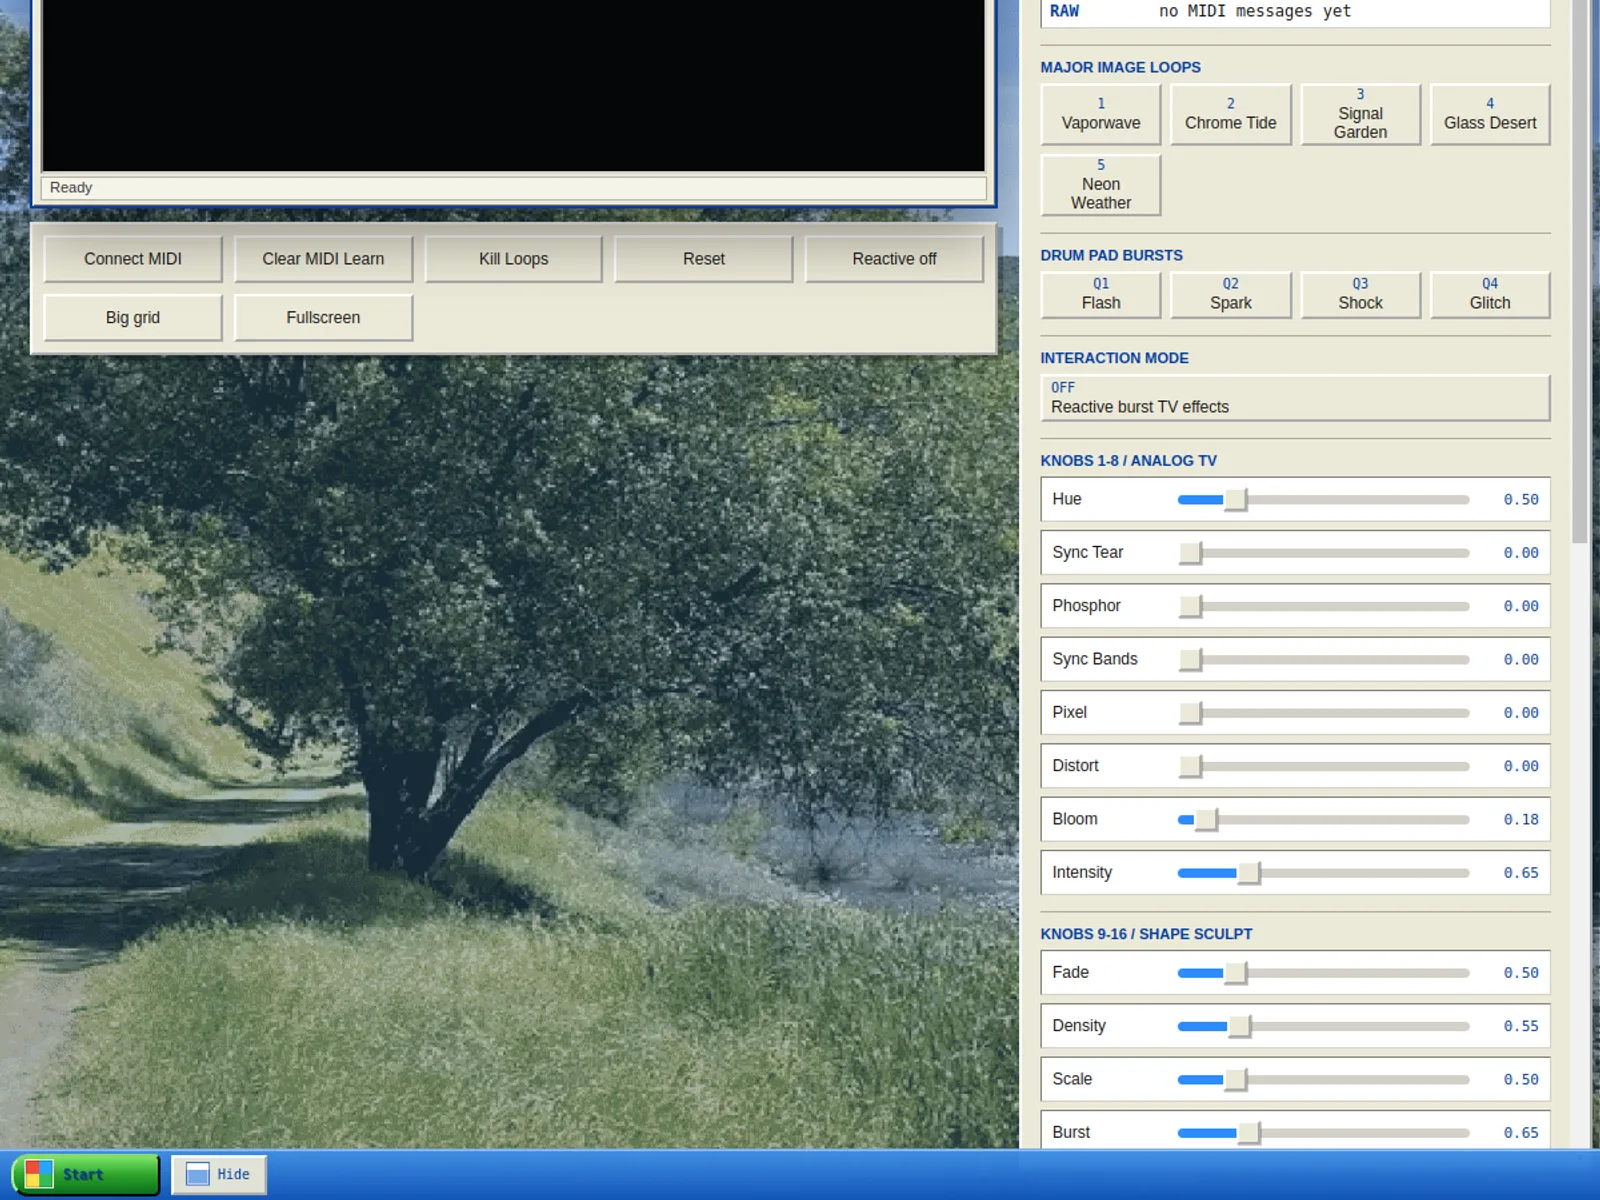This screenshot has height=1200, width=1600.
Task: Set the Distort slider
Action: [x=1323, y=766]
